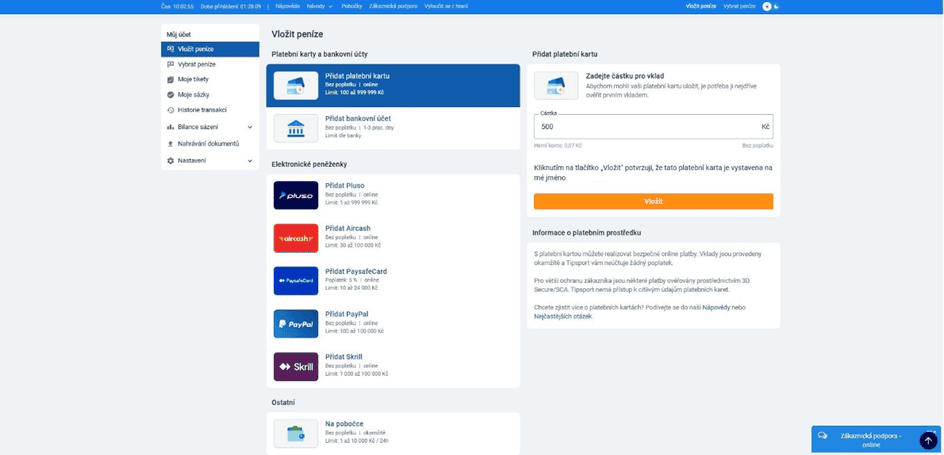Click the Herní konto balance text
This screenshot has width=944, height=455.
point(557,146)
